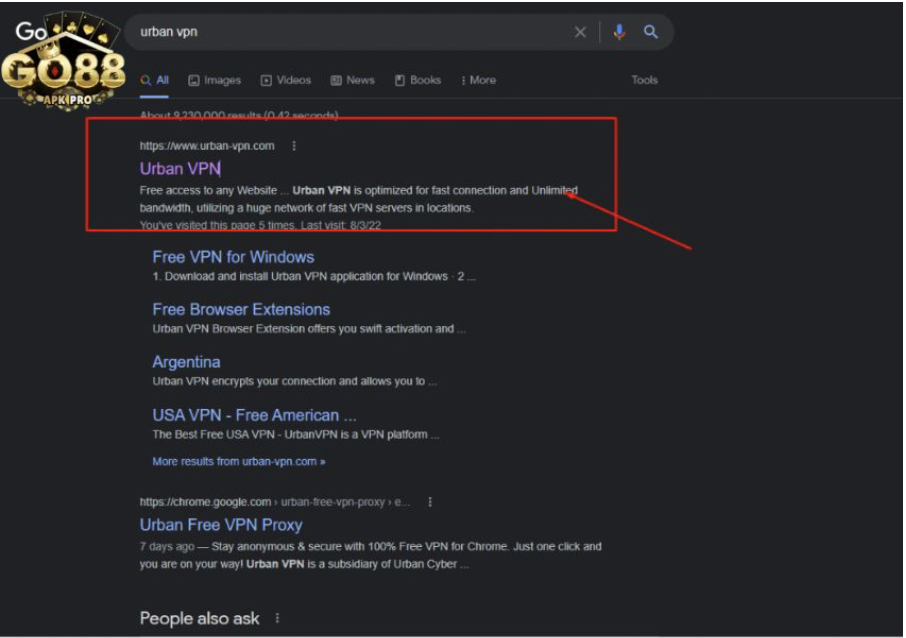The width and height of the screenshot is (906, 638).
Task: Open the Tools options
Action: (x=644, y=80)
